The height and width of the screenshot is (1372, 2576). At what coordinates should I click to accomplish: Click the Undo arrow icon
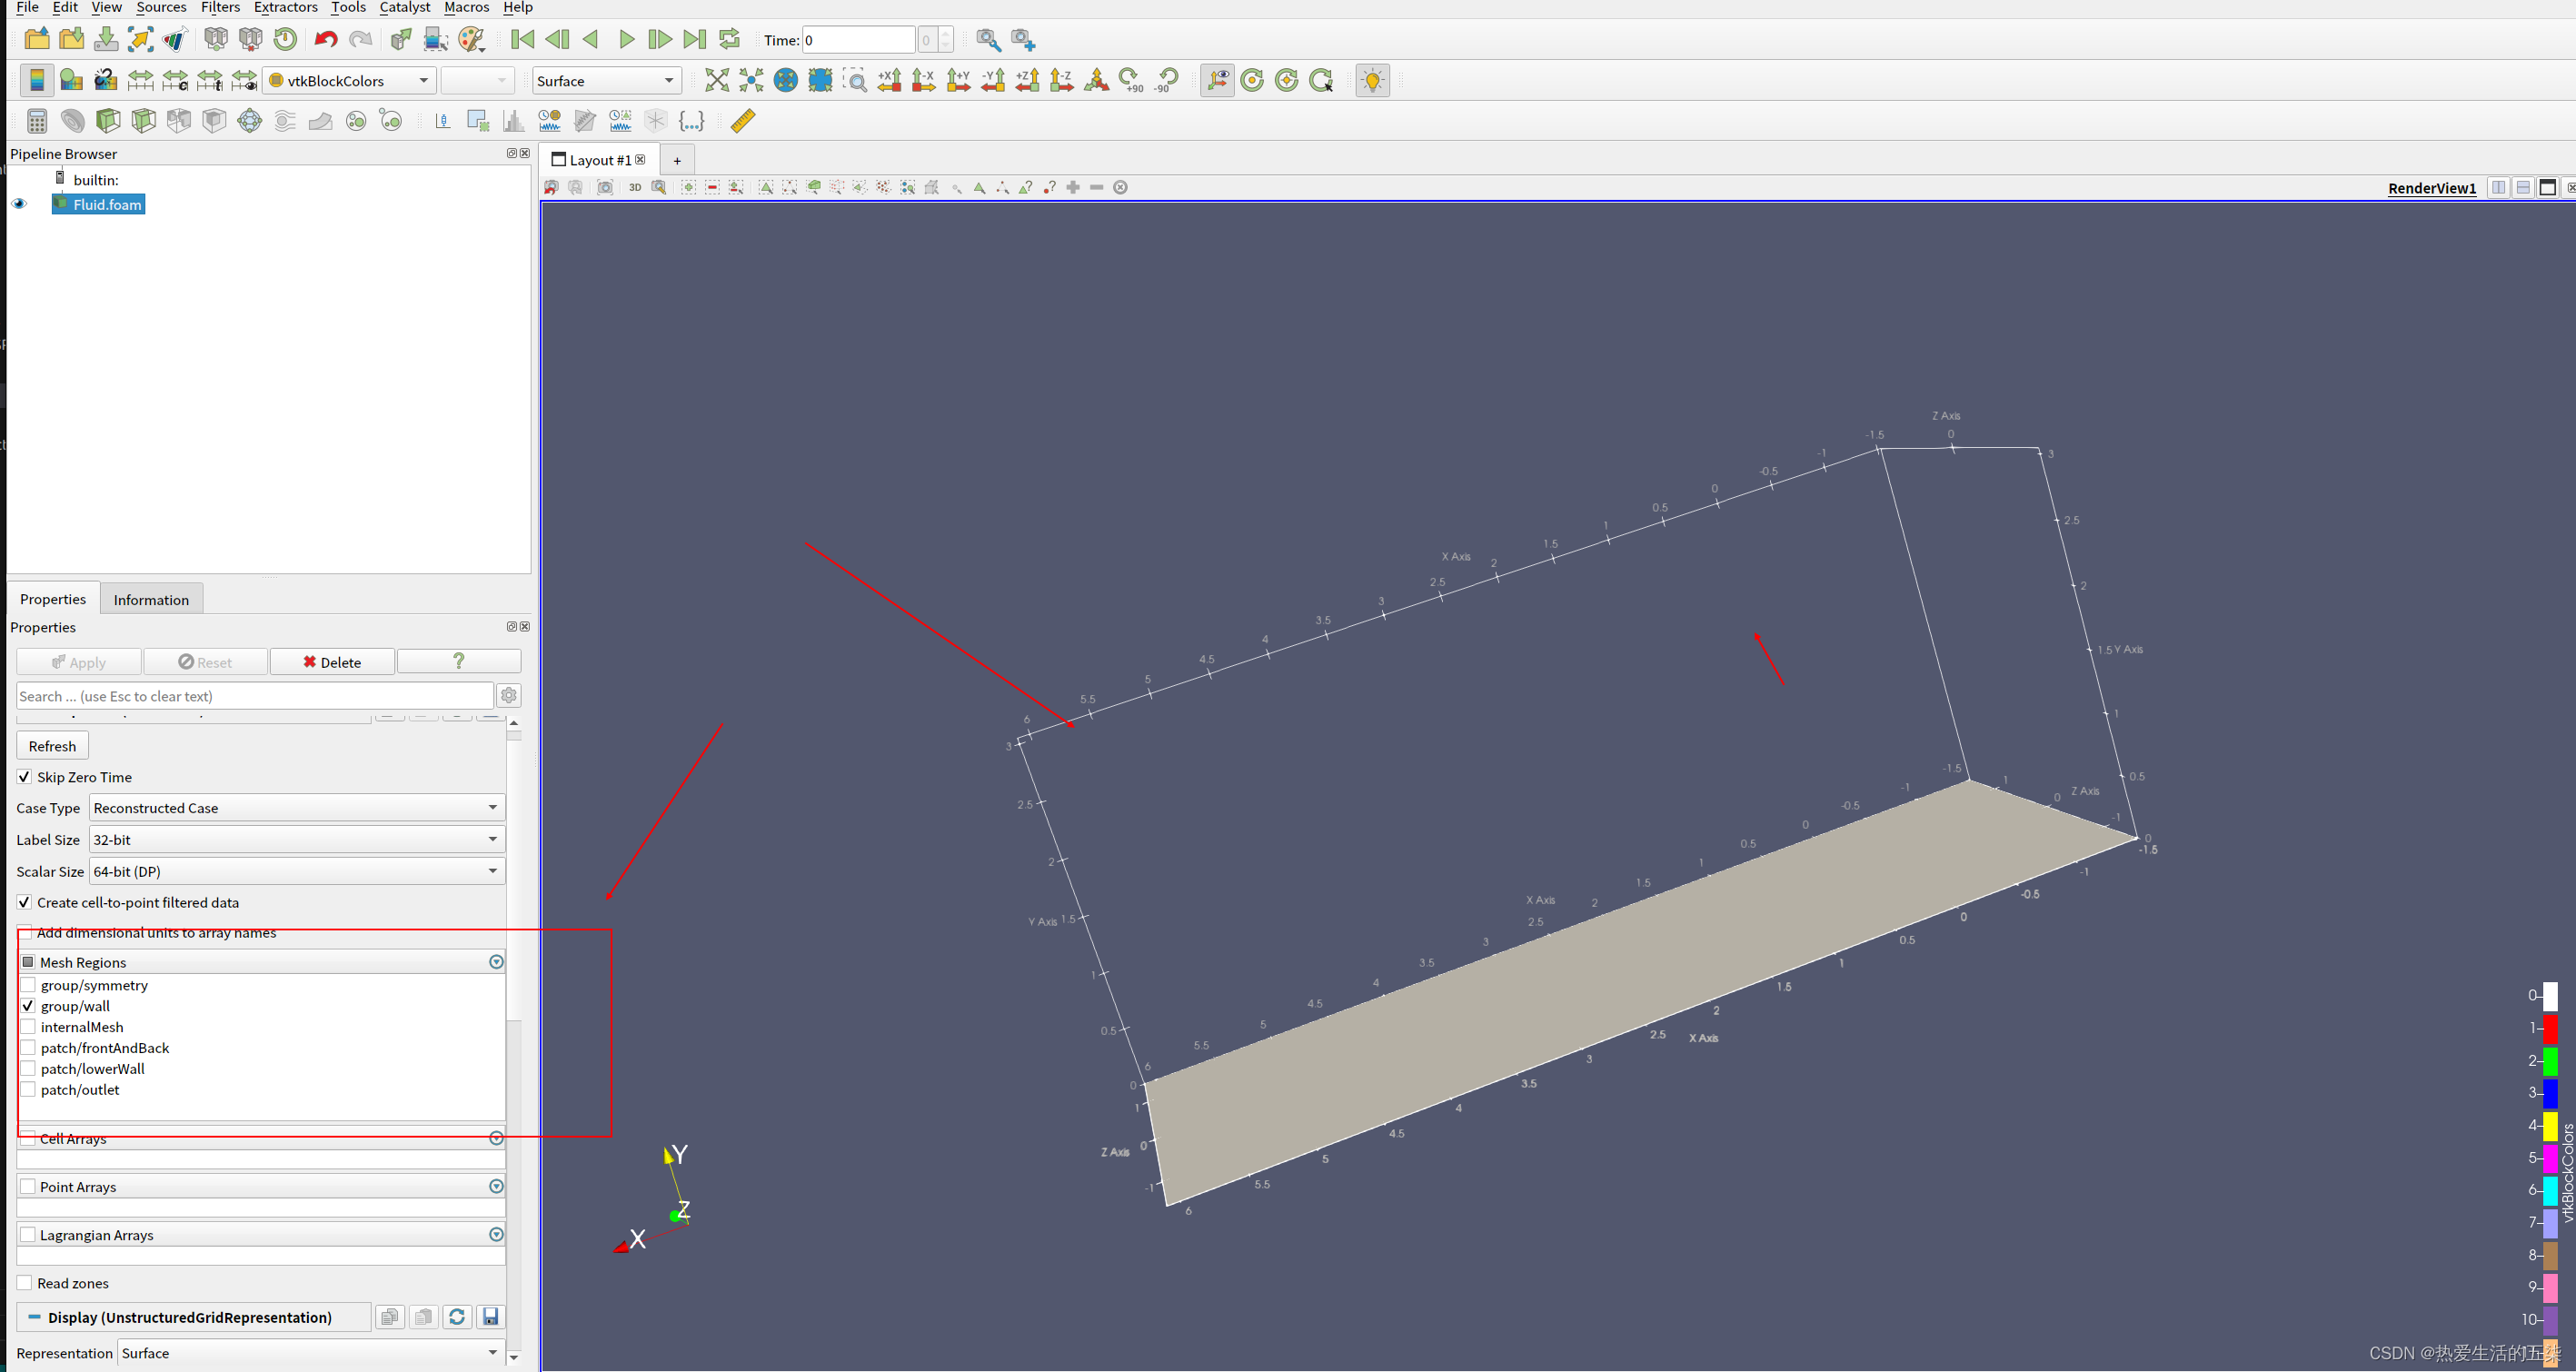[x=325, y=39]
